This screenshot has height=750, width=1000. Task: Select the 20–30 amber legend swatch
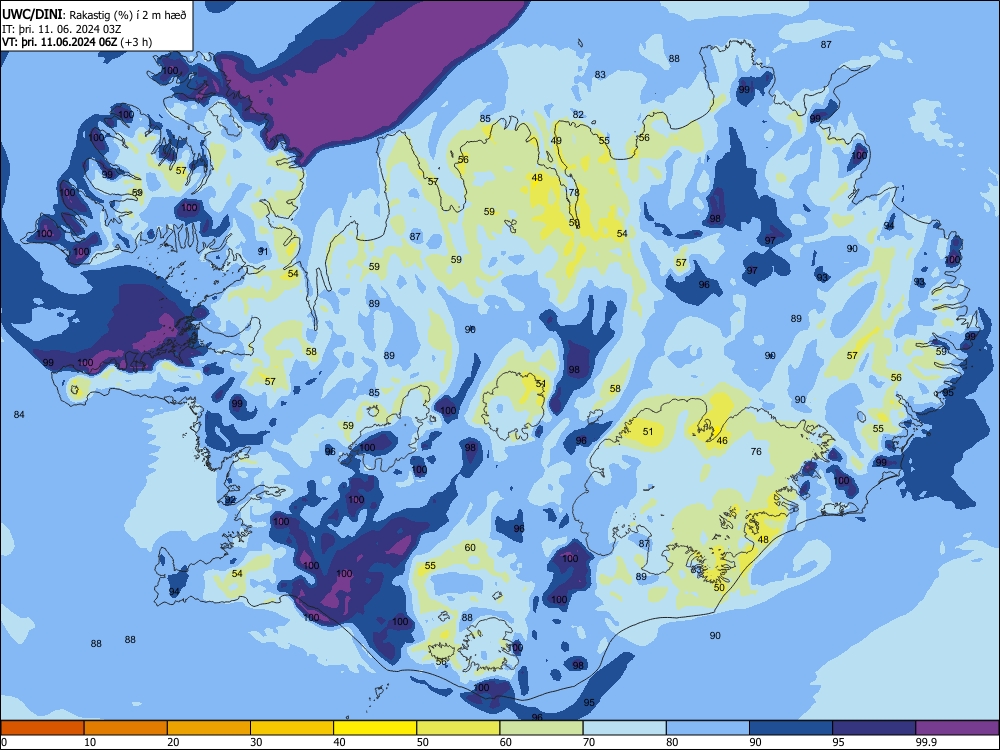pyautogui.click(x=209, y=728)
